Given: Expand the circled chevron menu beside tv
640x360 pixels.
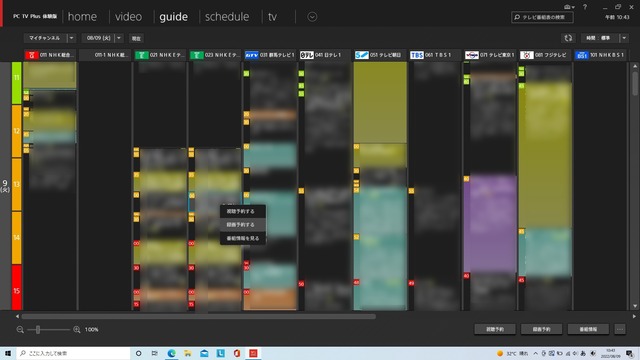Looking at the screenshot, I should [312, 17].
